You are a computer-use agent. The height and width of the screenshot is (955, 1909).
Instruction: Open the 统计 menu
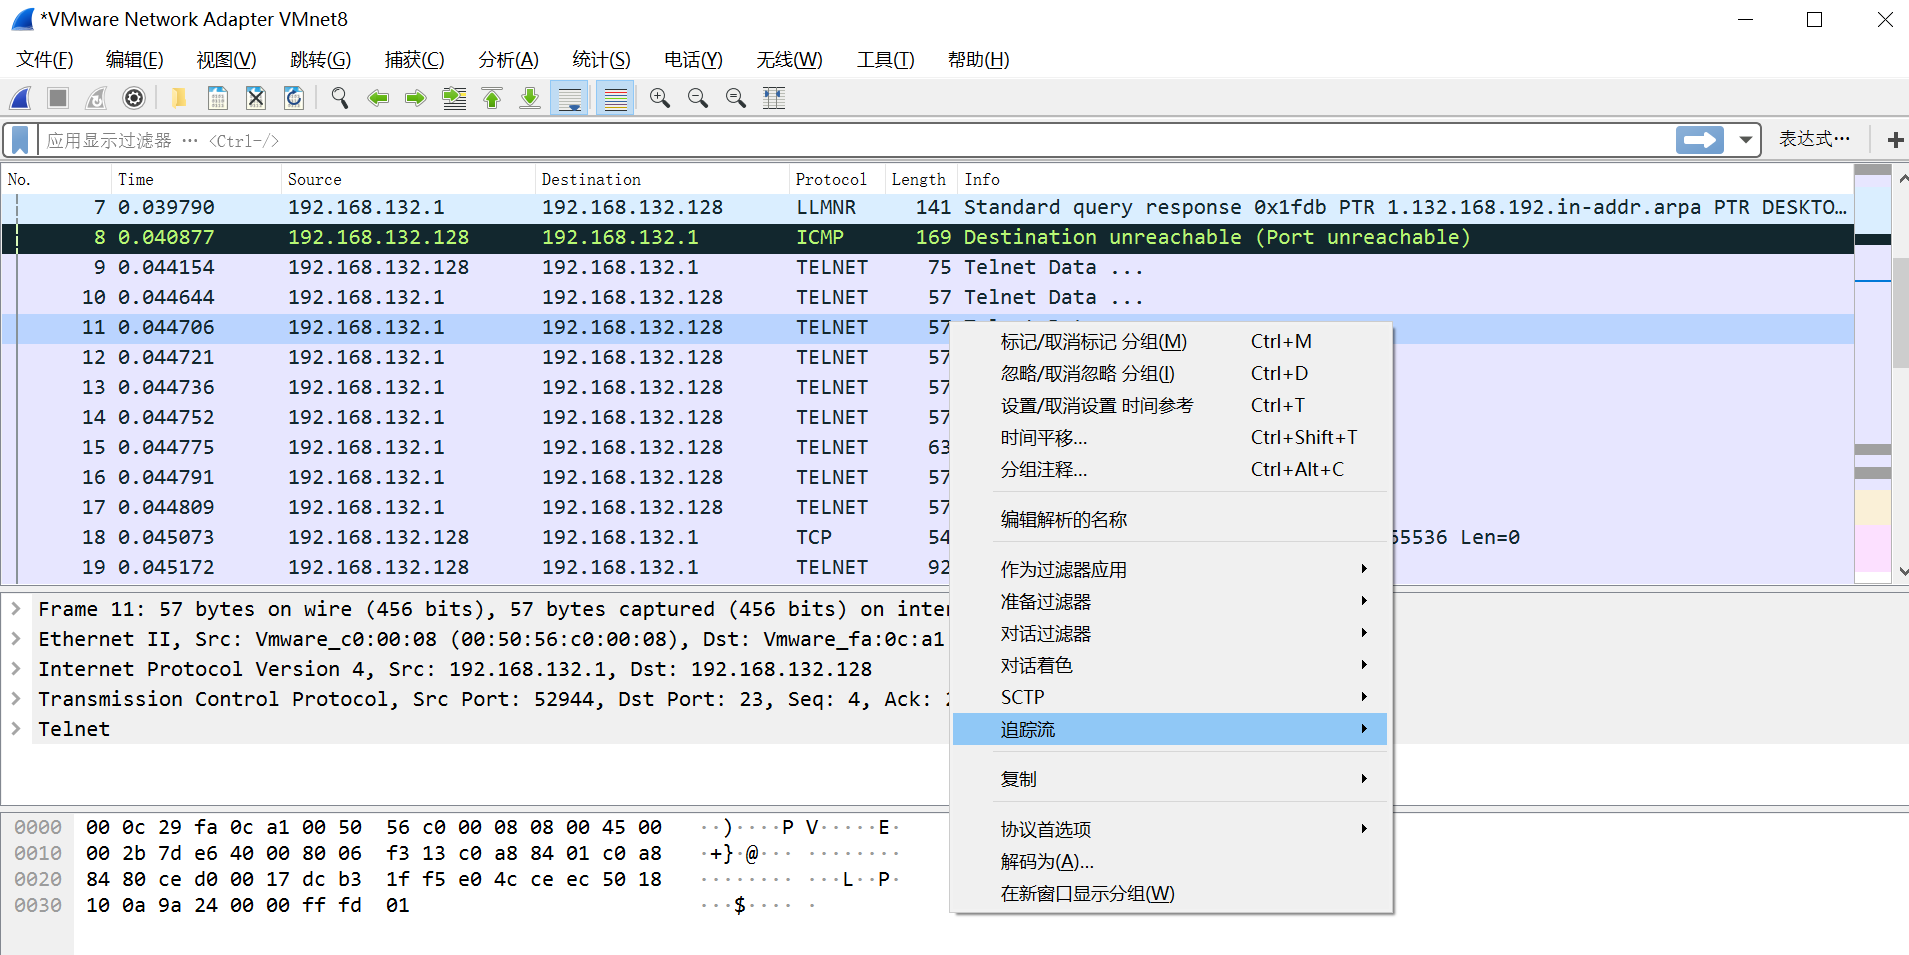[x=599, y=59]
